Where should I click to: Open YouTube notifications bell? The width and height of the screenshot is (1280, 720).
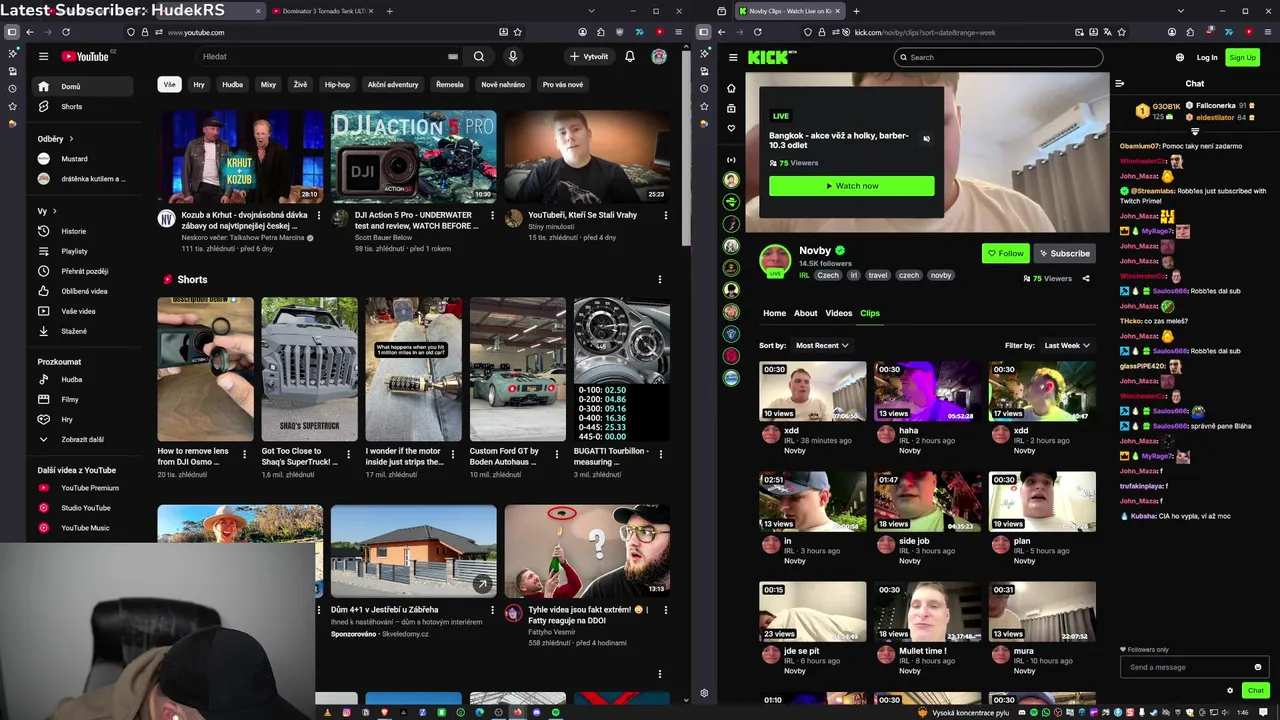click(x=630, y=57)
